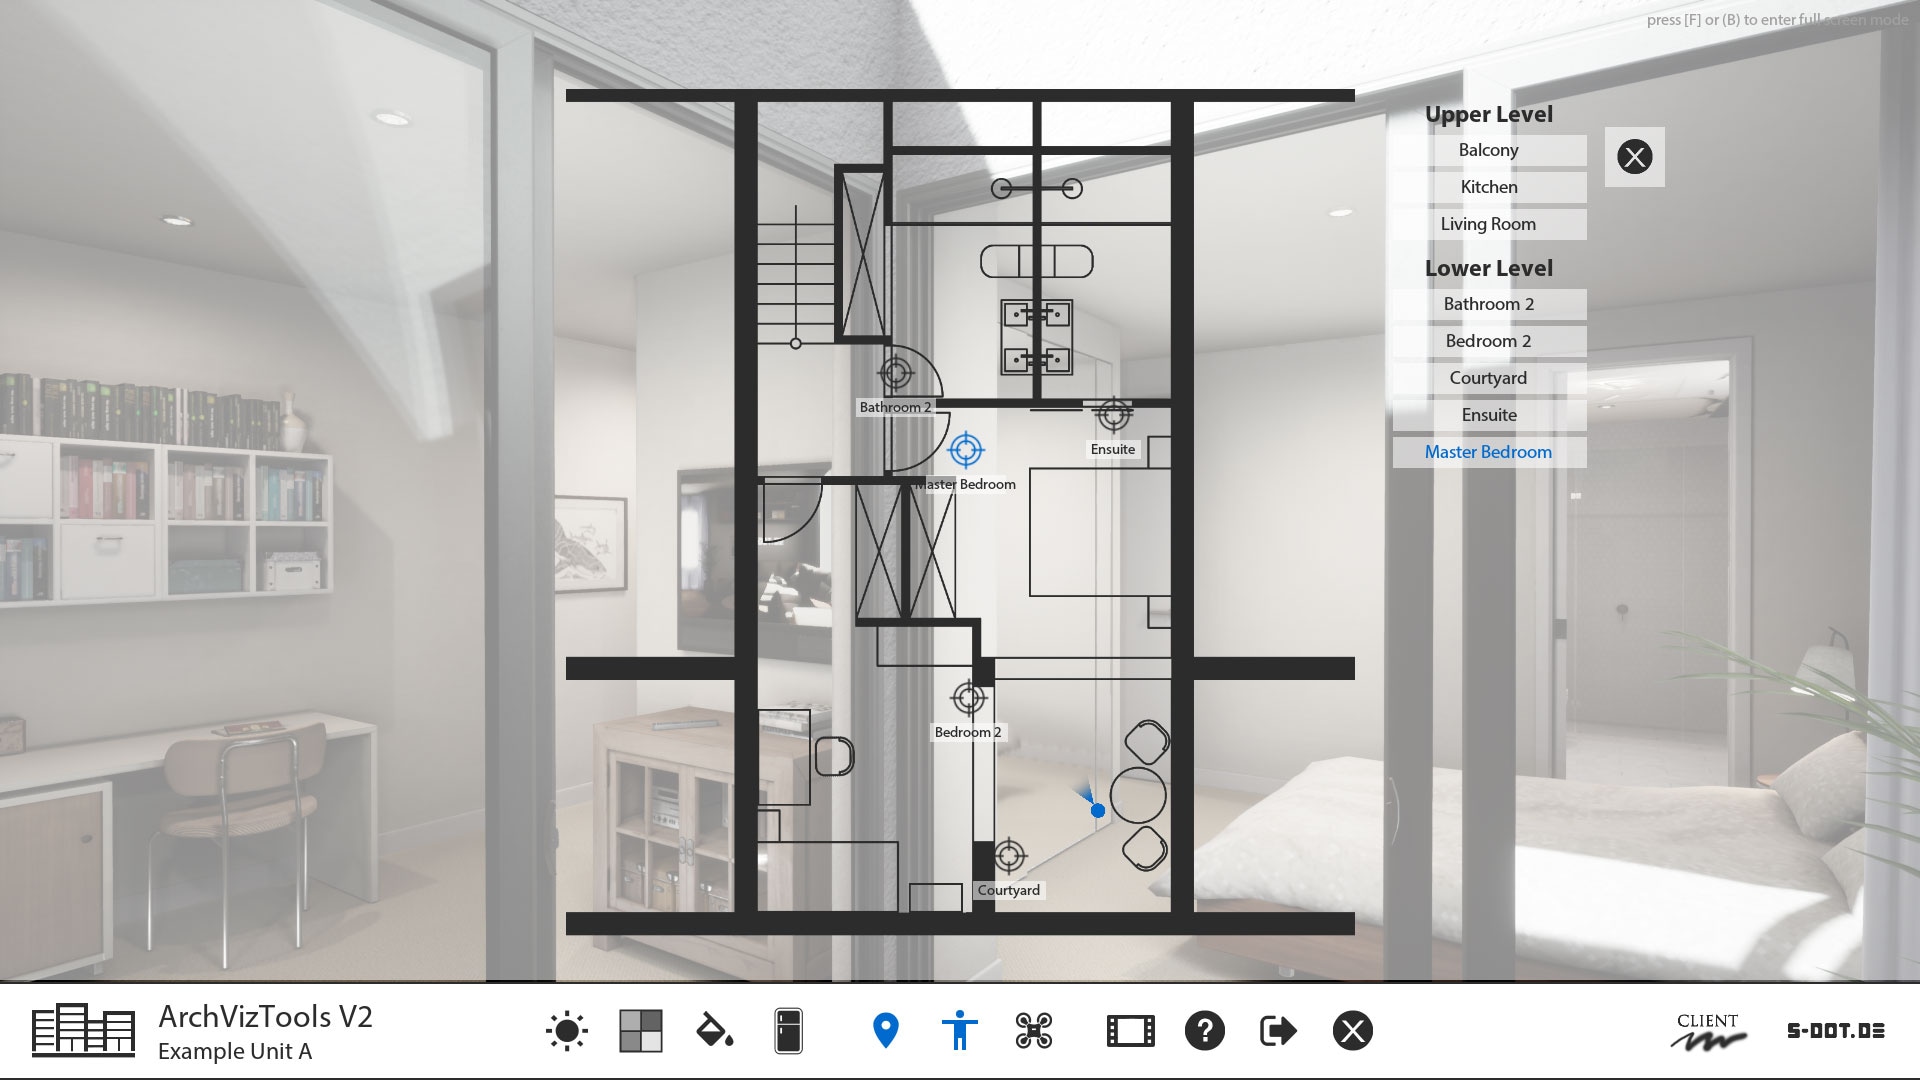Screen dimensions: 1920x1080
Task: Click the navigation pin/location icon
Action: 886,1030
